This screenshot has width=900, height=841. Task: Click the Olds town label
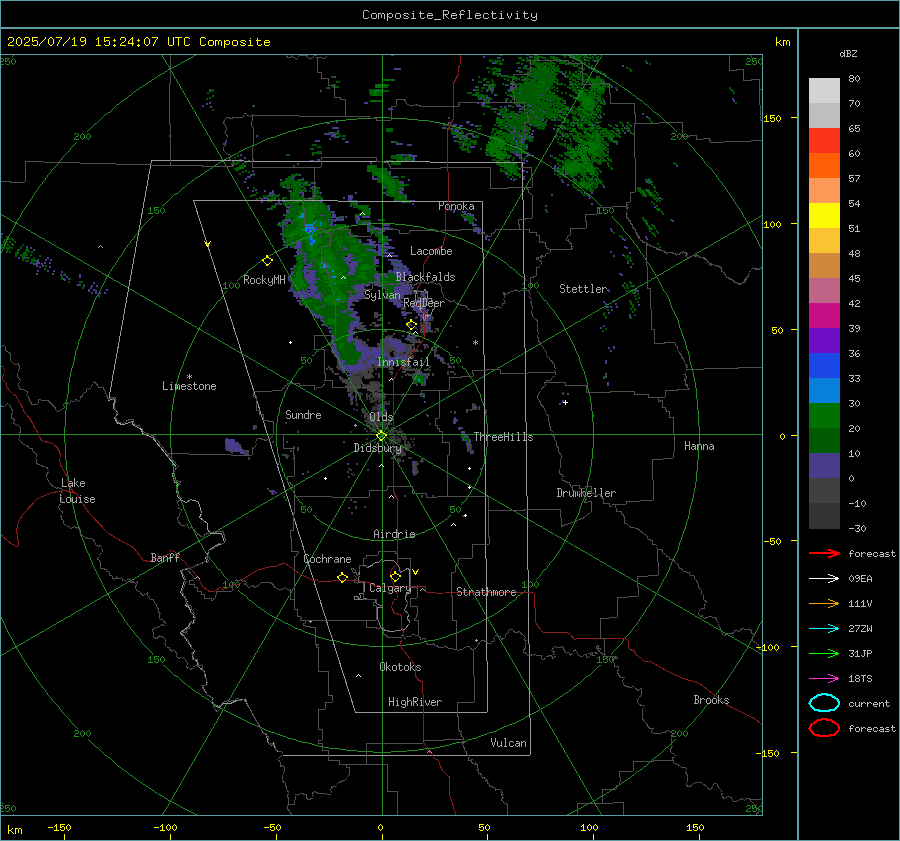point(381,417)
